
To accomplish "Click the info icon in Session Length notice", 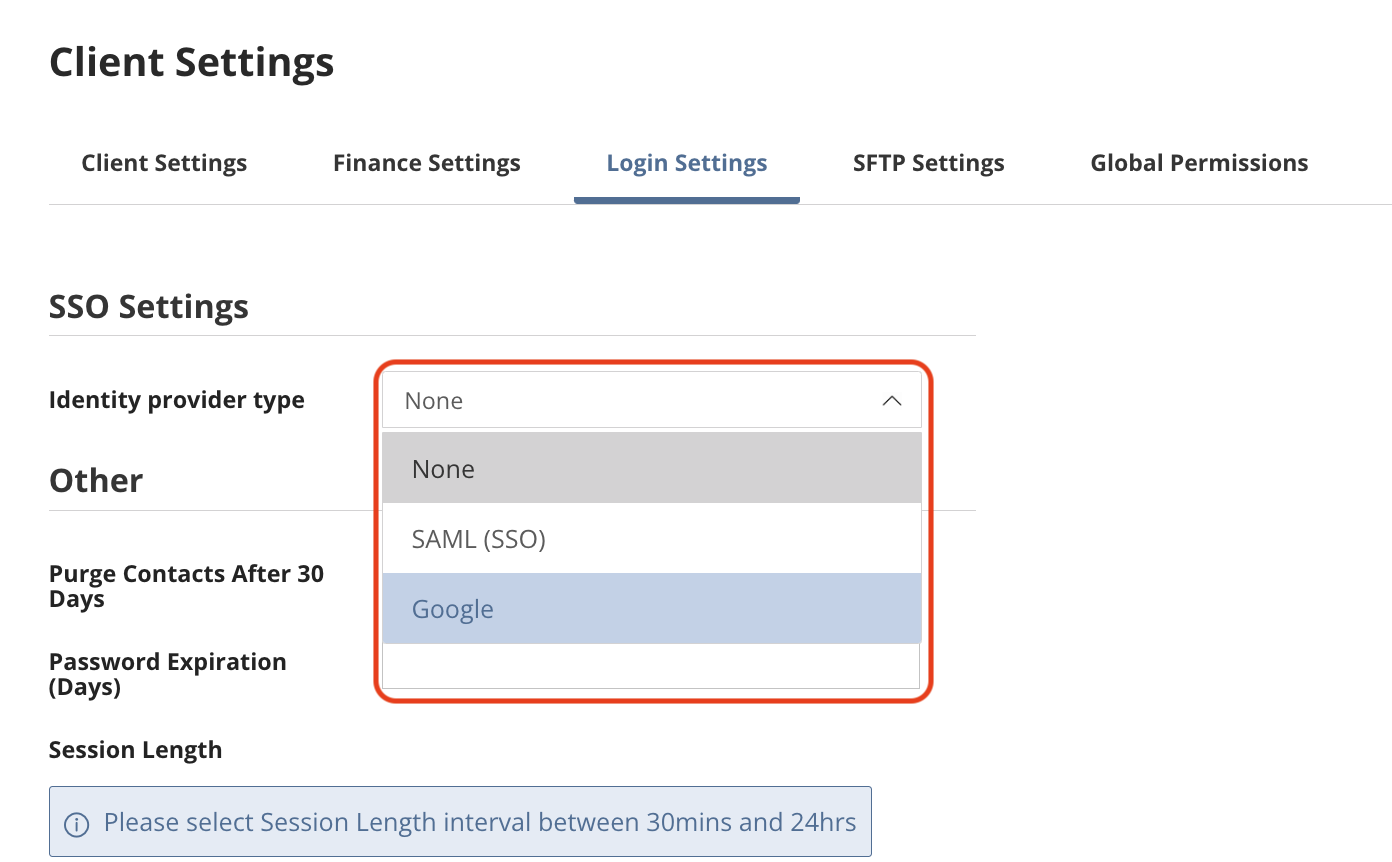I will point(76,824).
